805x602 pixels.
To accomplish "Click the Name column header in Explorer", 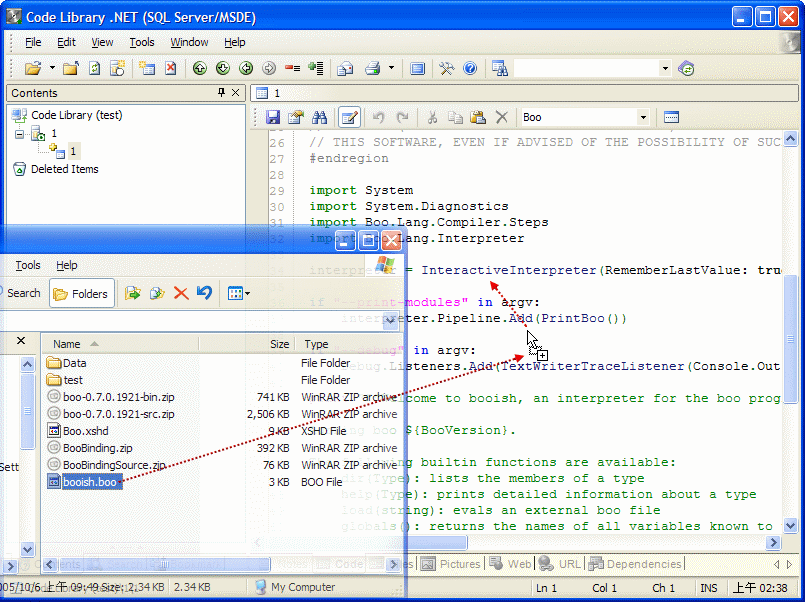I will (x=120, y=344).
